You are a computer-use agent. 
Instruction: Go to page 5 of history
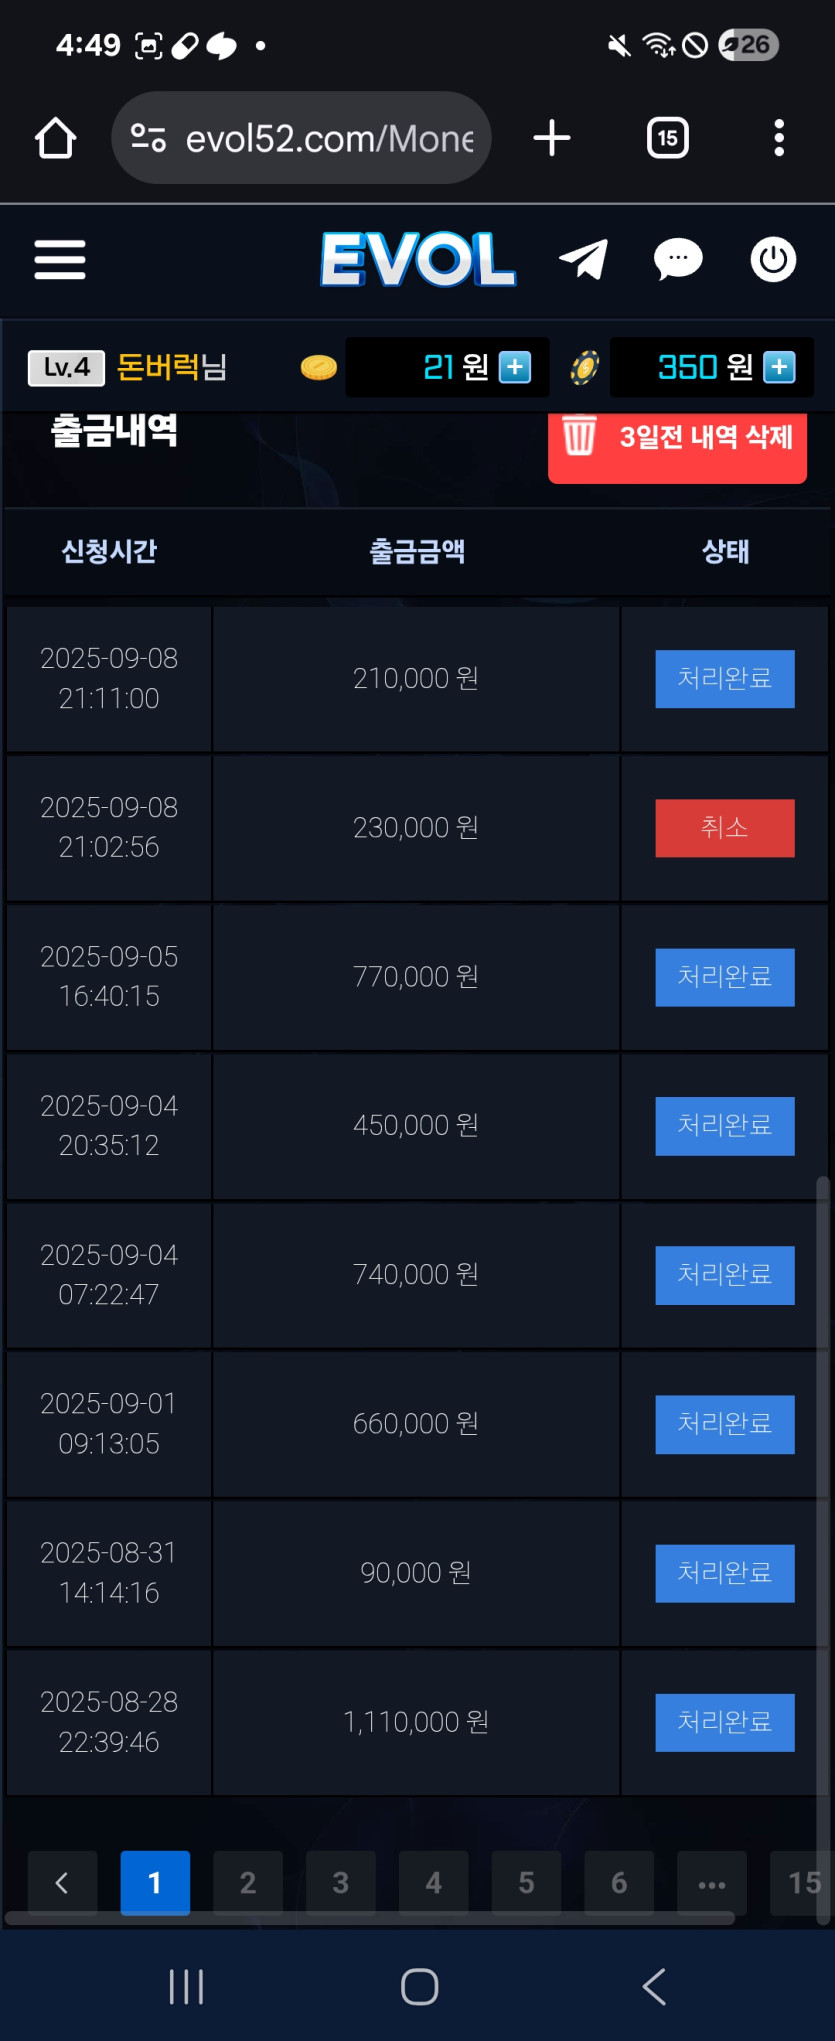pyautogui.click(x=526, y=1883)
